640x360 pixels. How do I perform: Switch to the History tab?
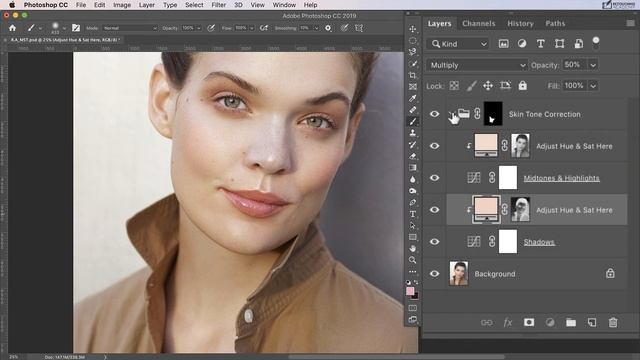point(520,24)
